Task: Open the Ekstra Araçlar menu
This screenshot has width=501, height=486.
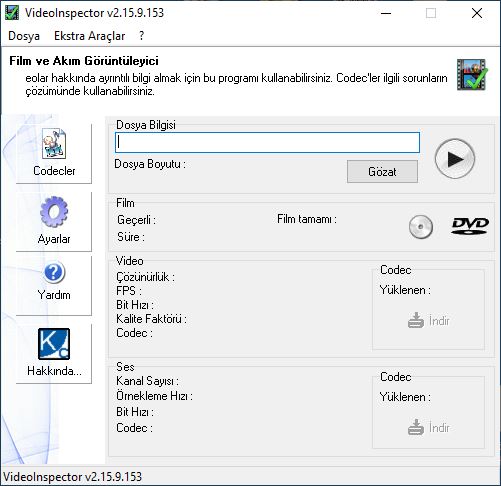Action: click(x=90, y=36)
